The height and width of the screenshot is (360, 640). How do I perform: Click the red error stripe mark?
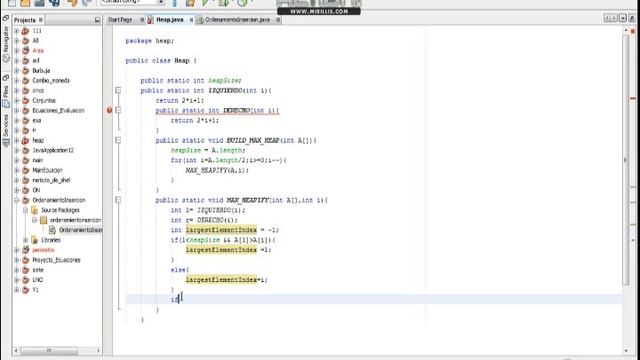(633, 98)
